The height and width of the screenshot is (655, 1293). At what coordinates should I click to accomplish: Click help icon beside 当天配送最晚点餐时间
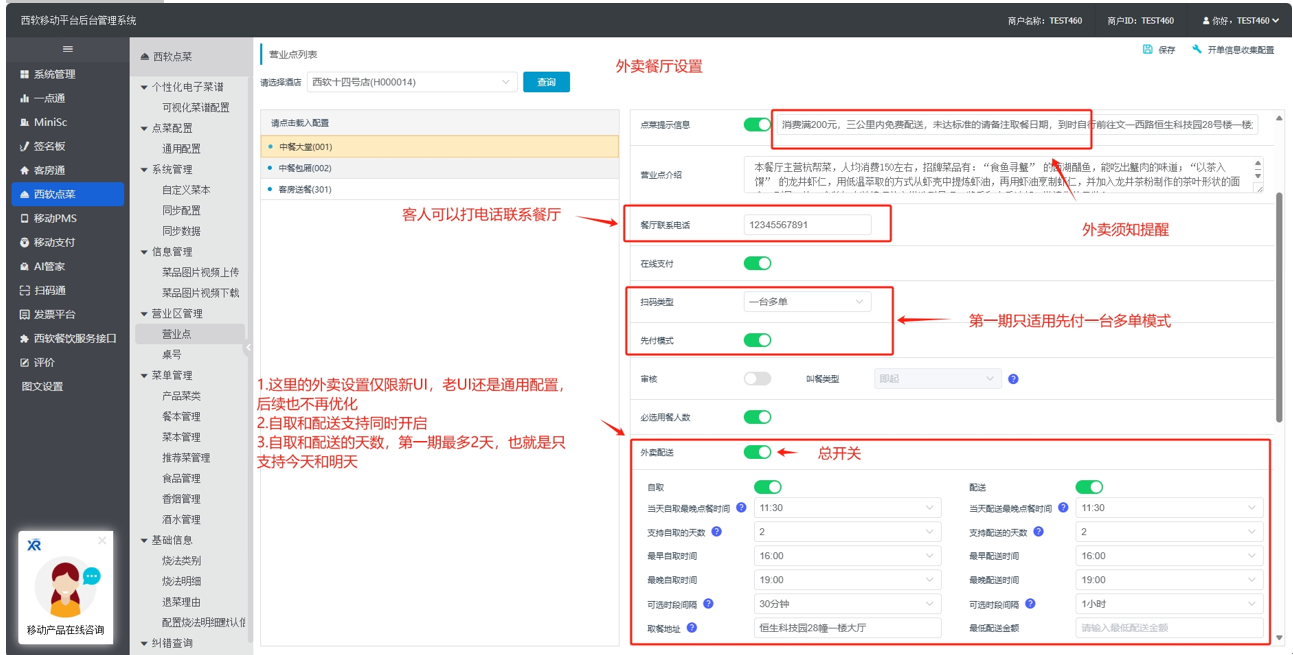[x=1063, y=508]
